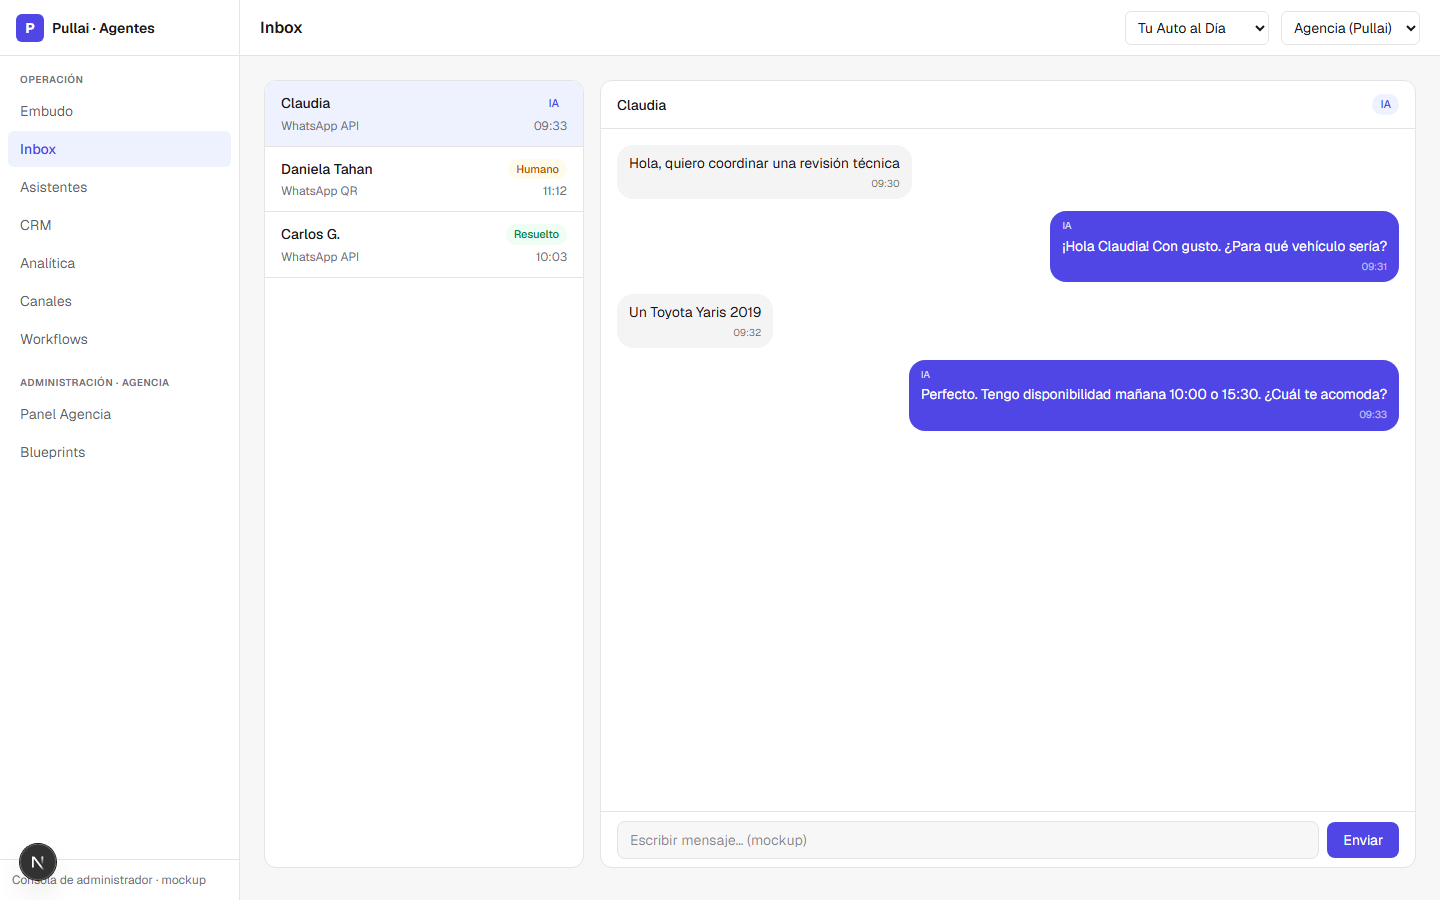Open the Agencia (Pullai) role dropdown

point(1350,28)
